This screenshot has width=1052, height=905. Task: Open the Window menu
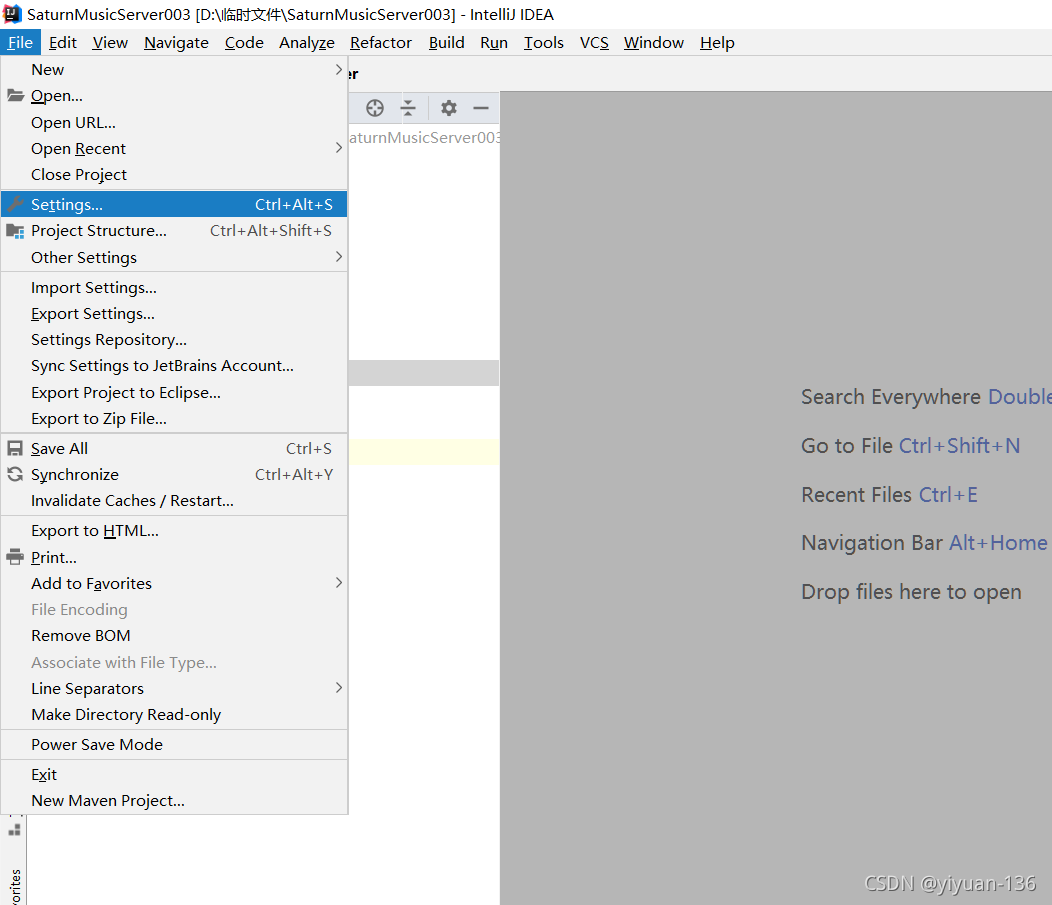click(x=653, y=42)
